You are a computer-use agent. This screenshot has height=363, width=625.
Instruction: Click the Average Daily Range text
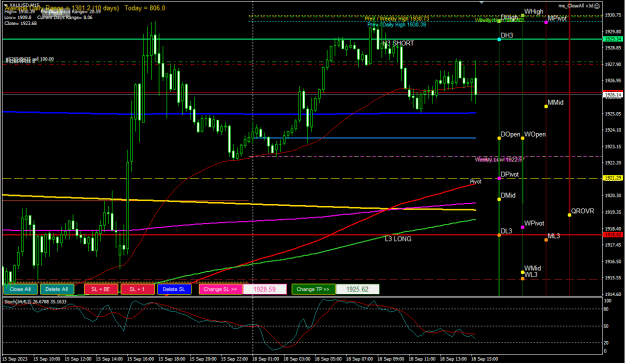pyautogui.click(x=62, y=8)
